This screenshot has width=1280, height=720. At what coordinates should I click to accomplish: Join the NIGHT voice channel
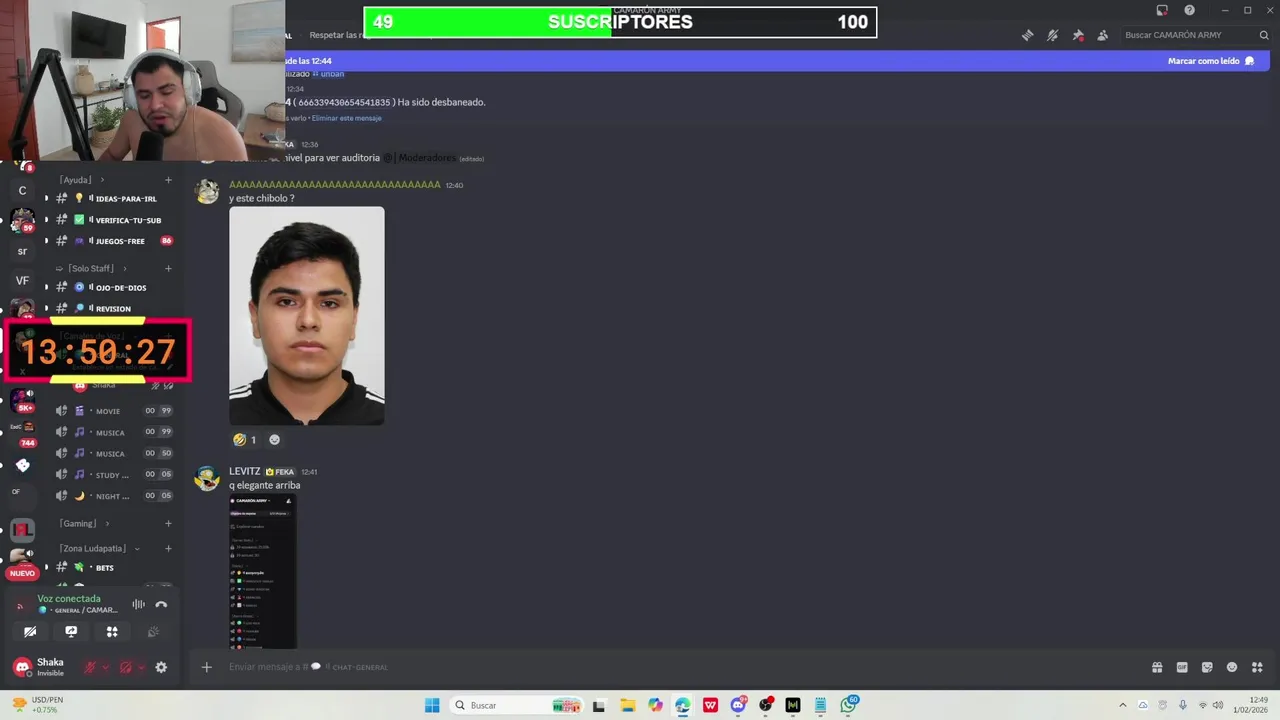(112, 496)
